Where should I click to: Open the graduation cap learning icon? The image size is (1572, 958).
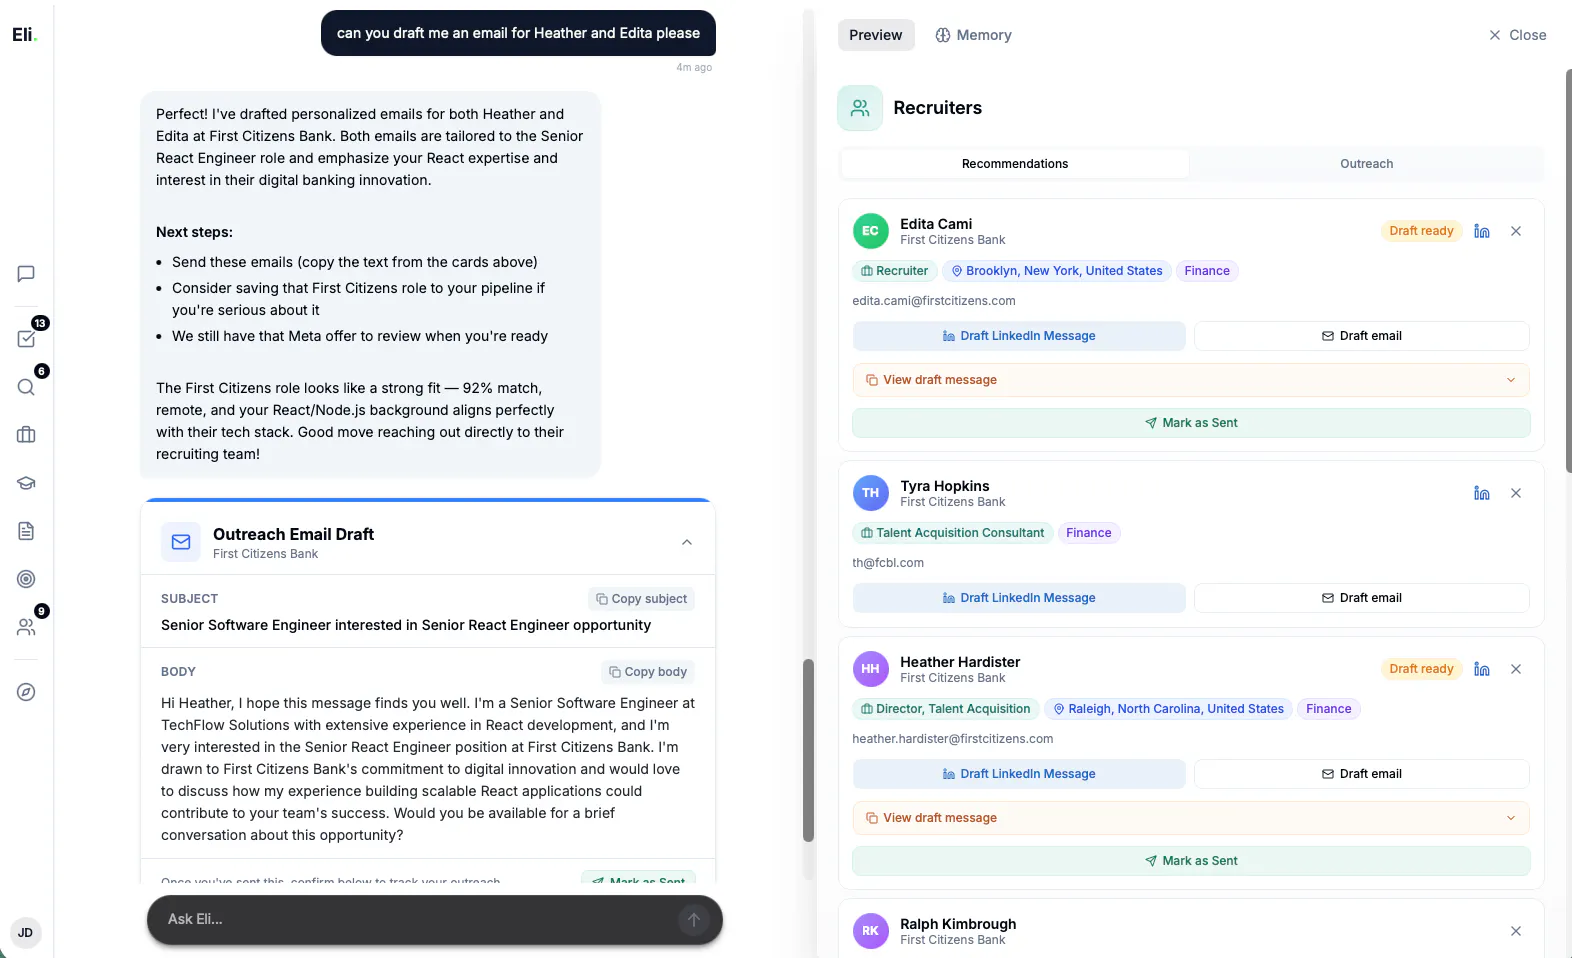point(26,483)
